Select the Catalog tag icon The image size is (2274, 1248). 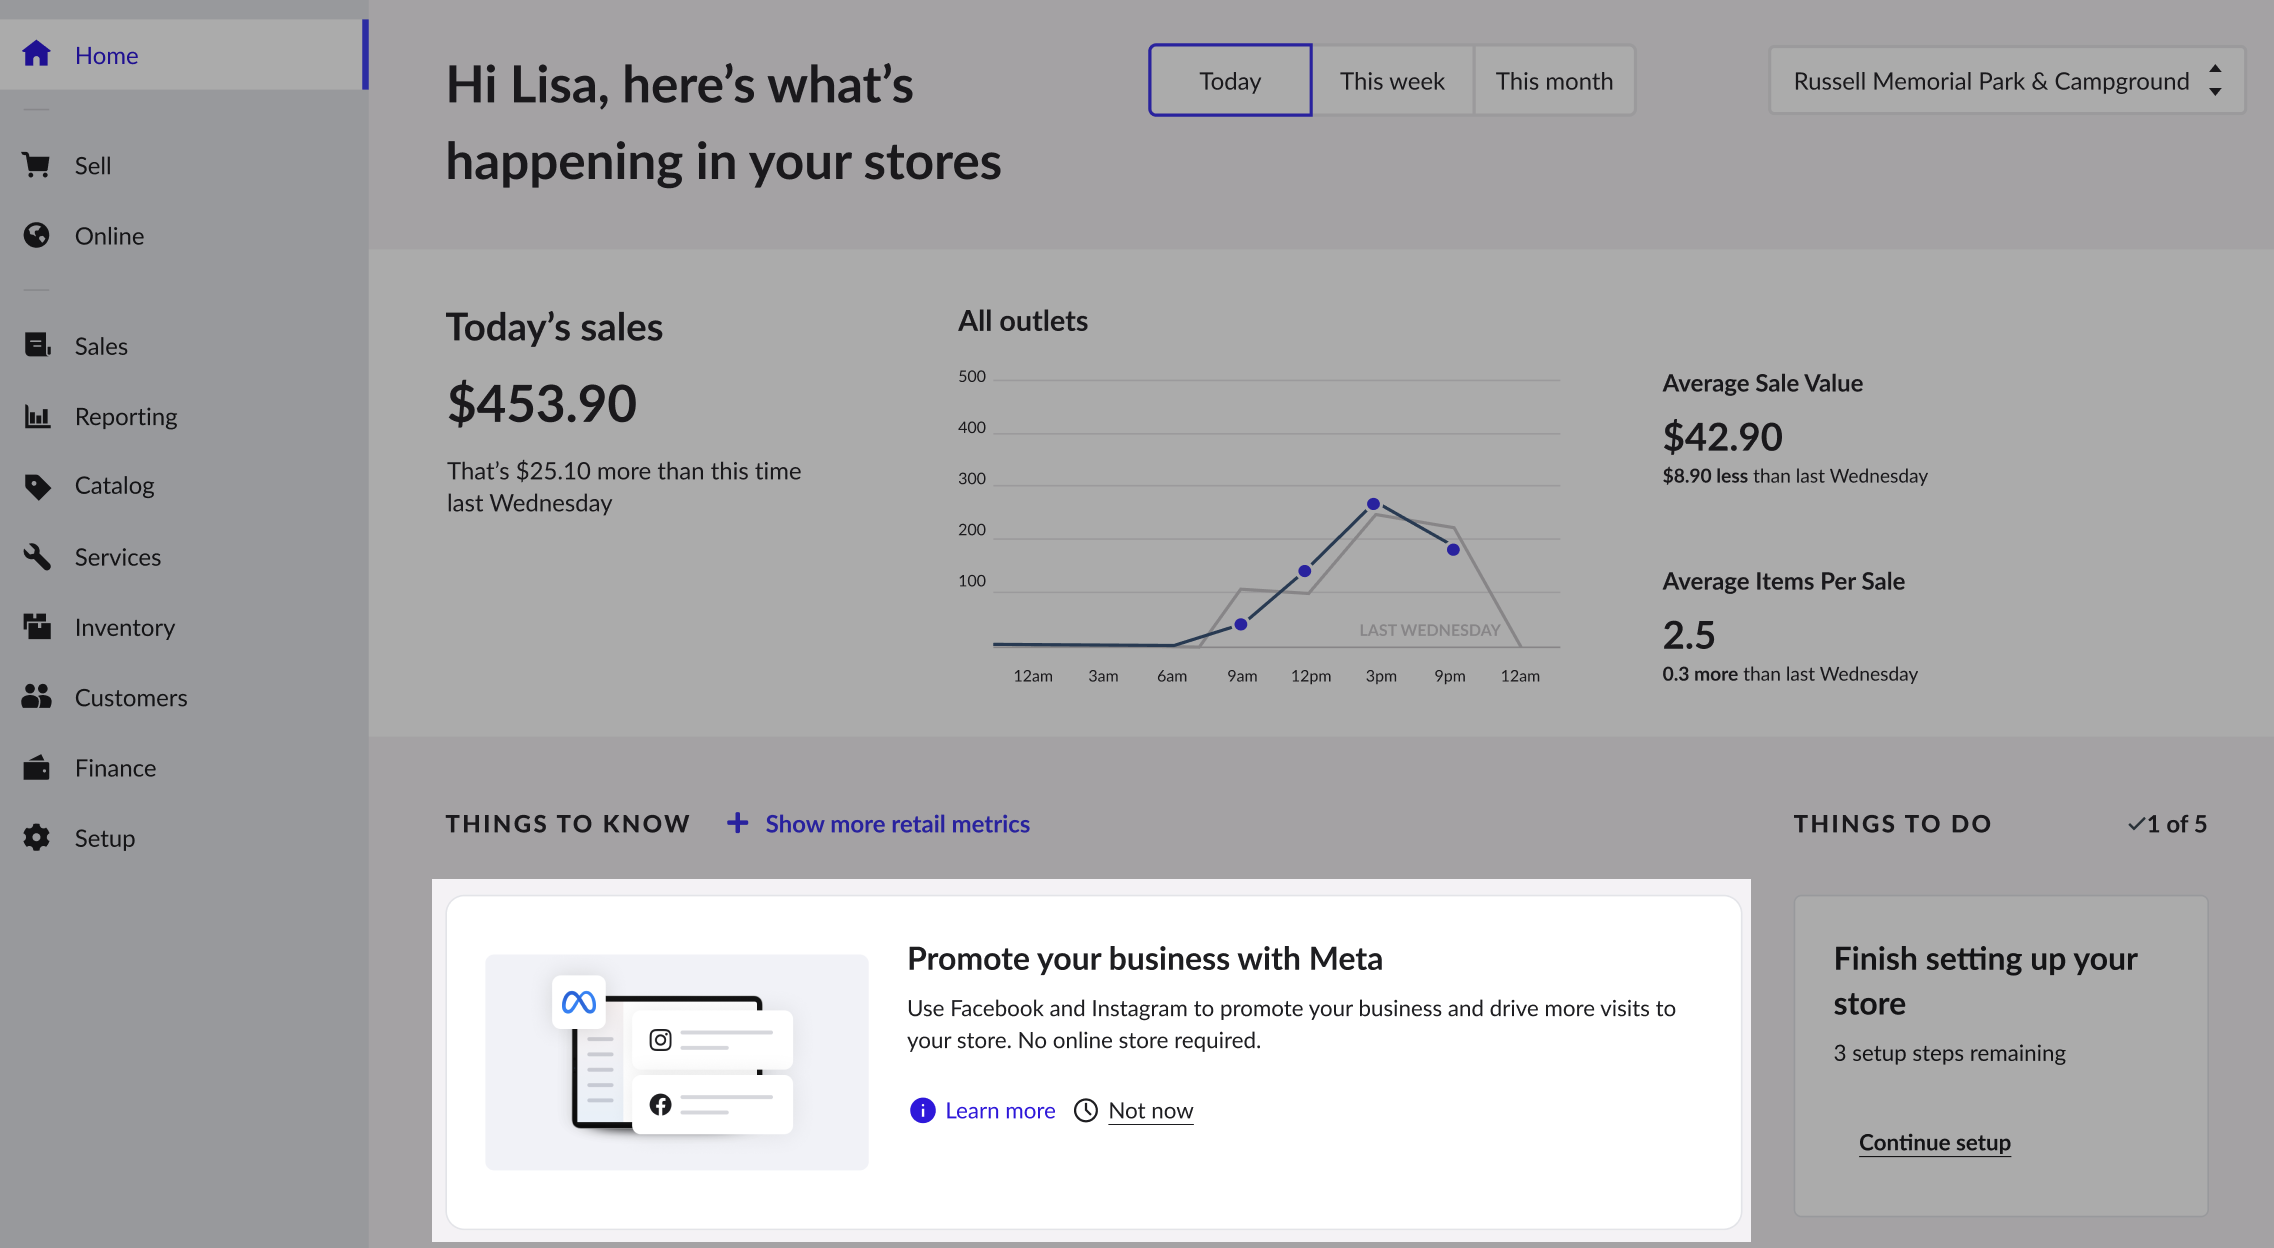(37, 486)
